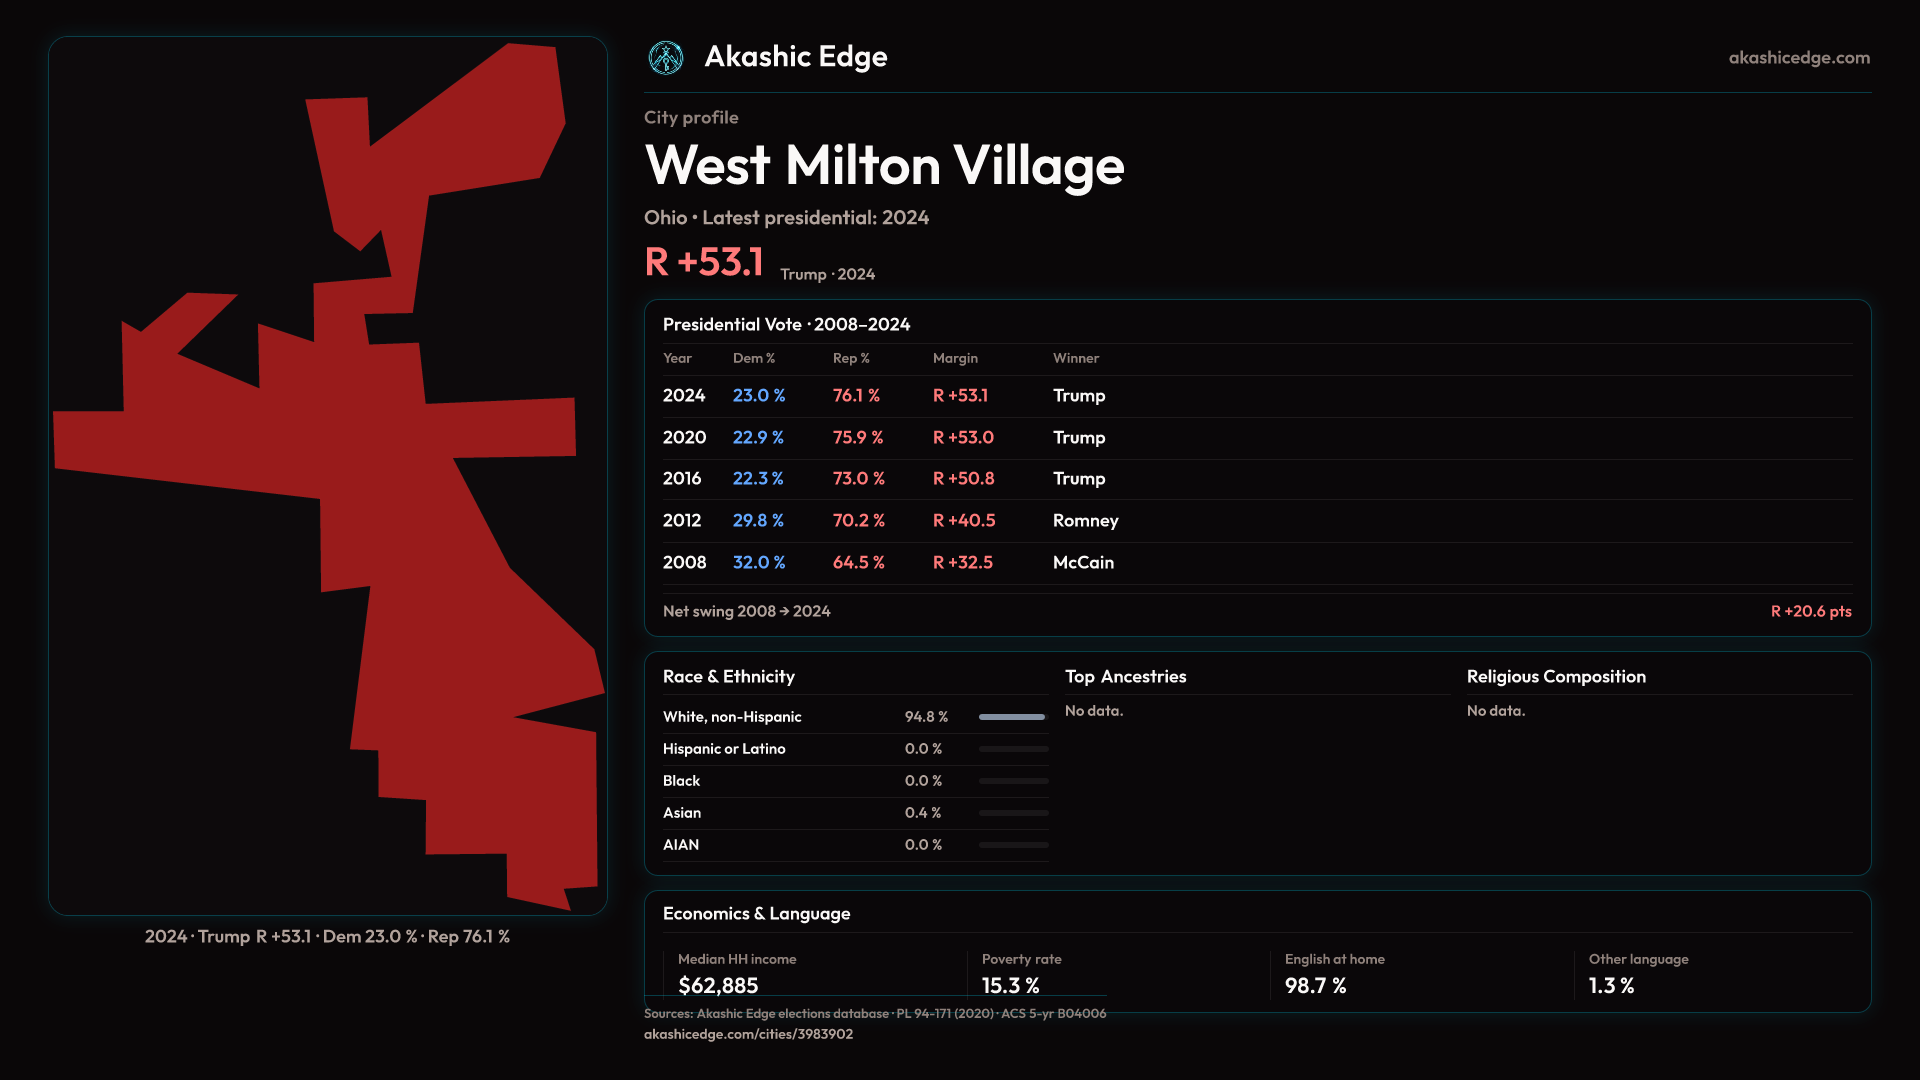The height and width of the screenshot is (1080, 1920).
Task: Click the Top Ancestries heading
Action: tap(1125, 677)
